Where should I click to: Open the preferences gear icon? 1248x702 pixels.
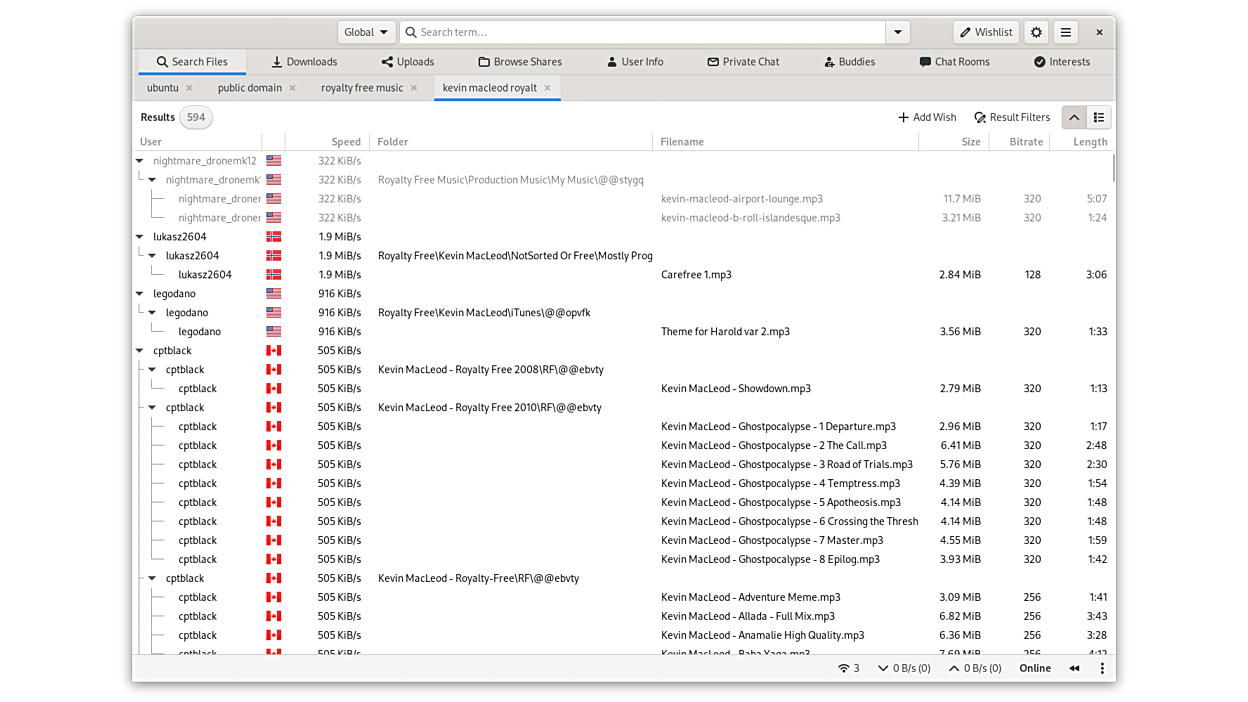[x=1036, y=32]
